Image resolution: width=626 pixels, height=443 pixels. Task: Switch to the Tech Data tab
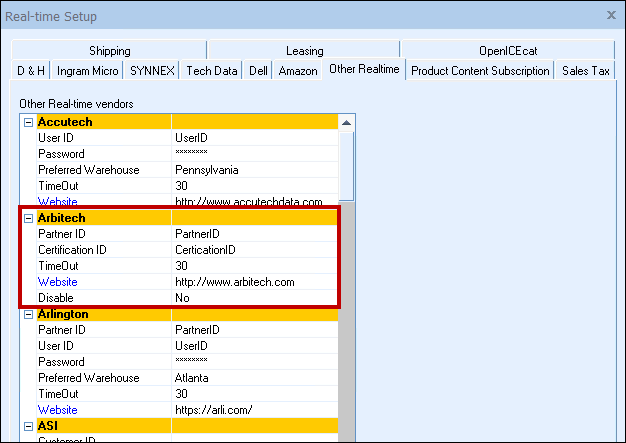pos(212,71)
